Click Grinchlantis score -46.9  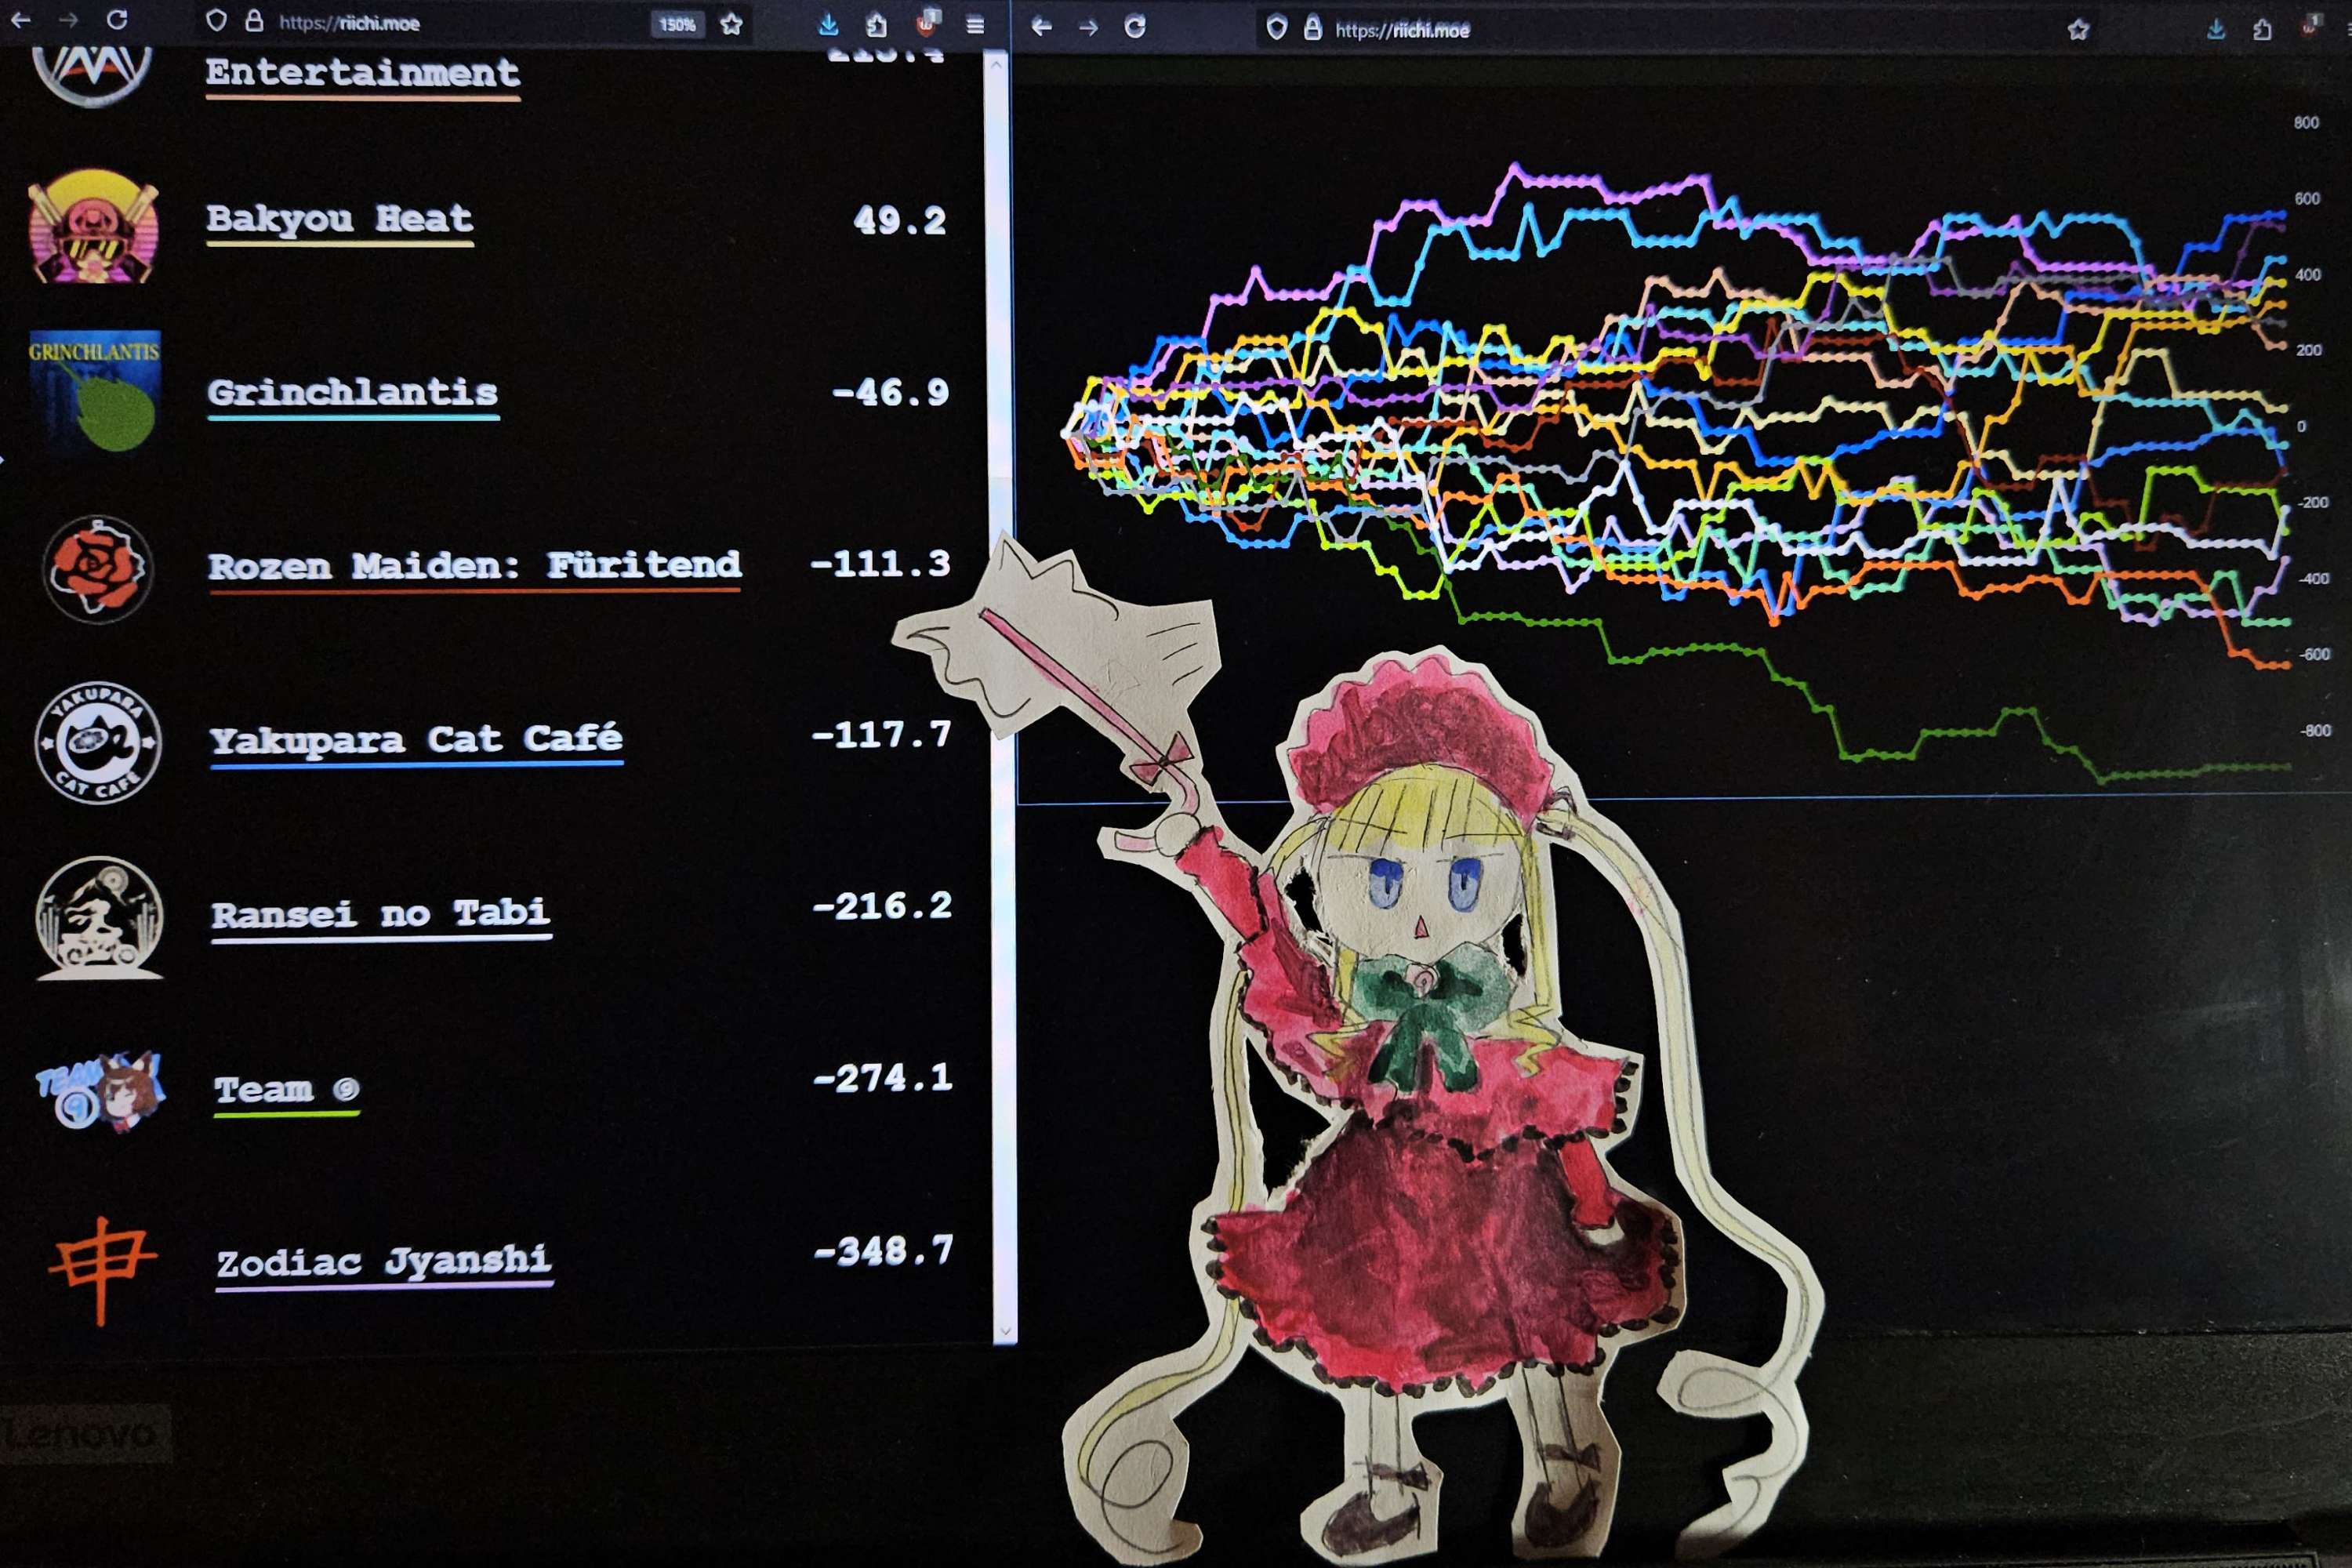click(x=890, y=393)
